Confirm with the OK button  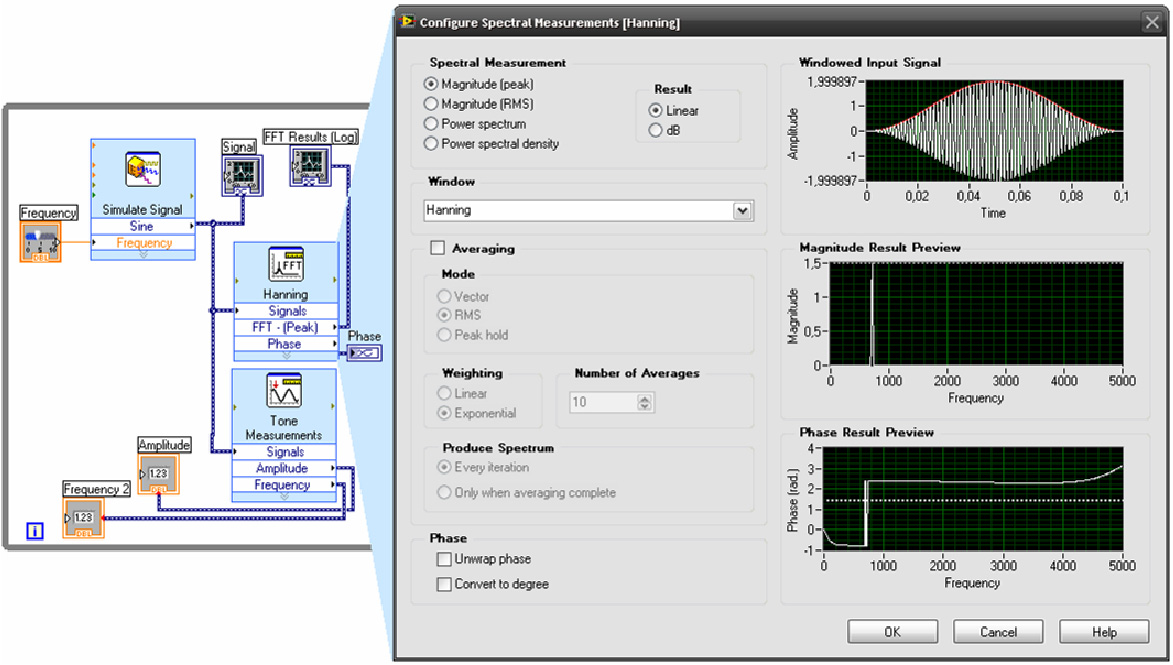click(892, 631)
